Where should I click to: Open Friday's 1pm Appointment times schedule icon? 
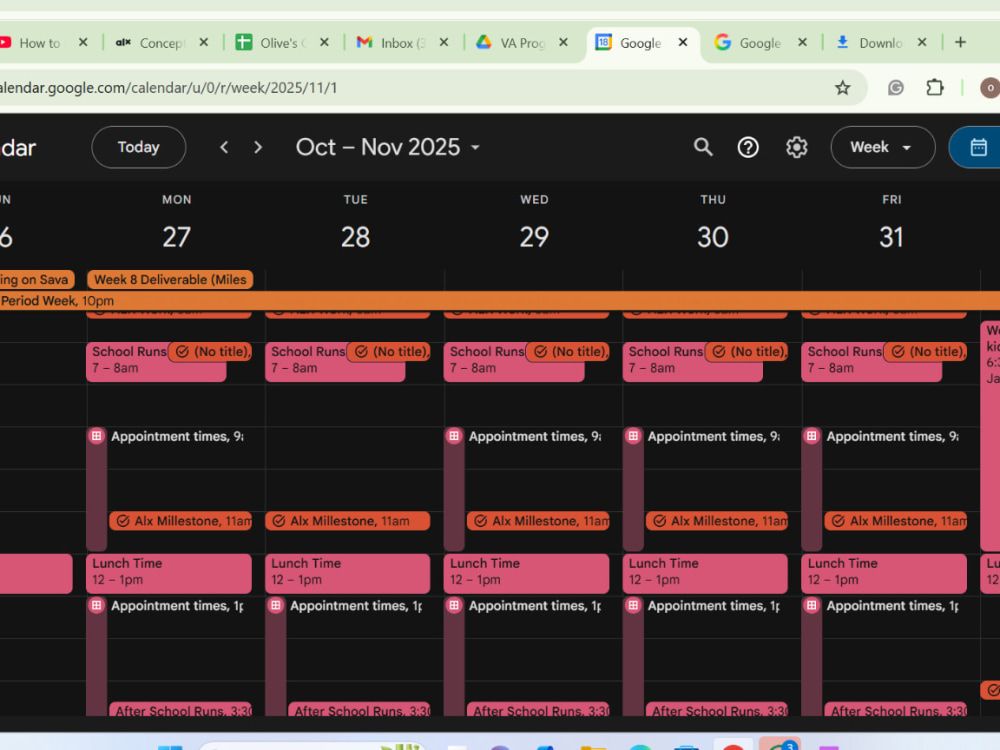pyautogui.click(x=811, y=605)
